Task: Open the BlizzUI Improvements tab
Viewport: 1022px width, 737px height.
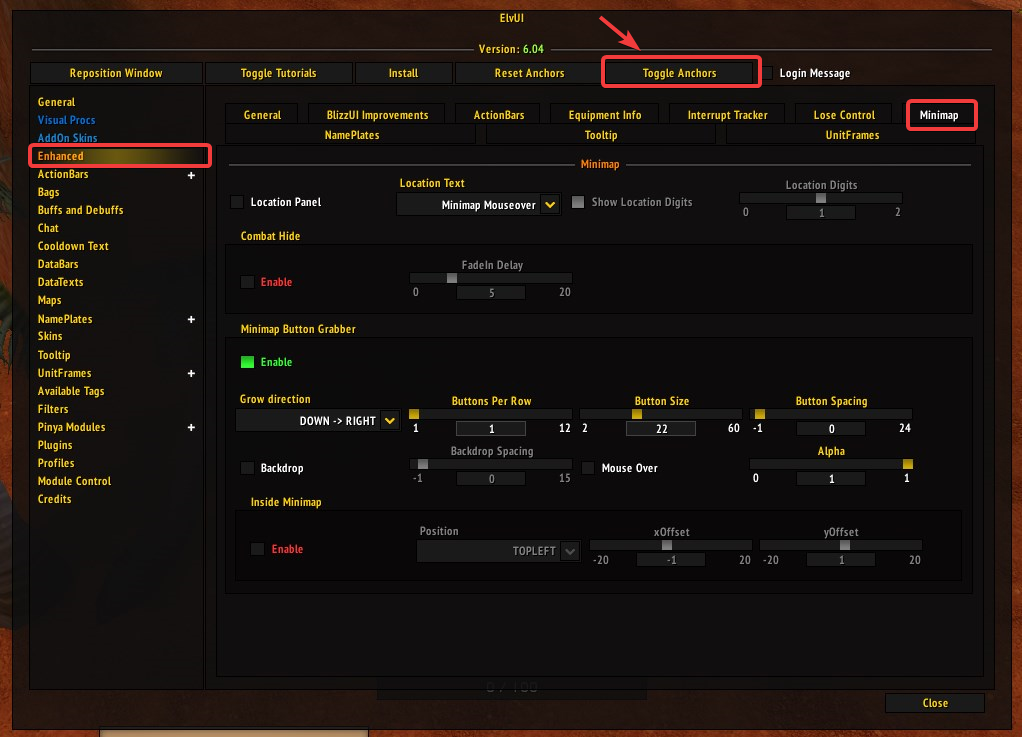Action: pyautogui.click(x=377, y=115)
